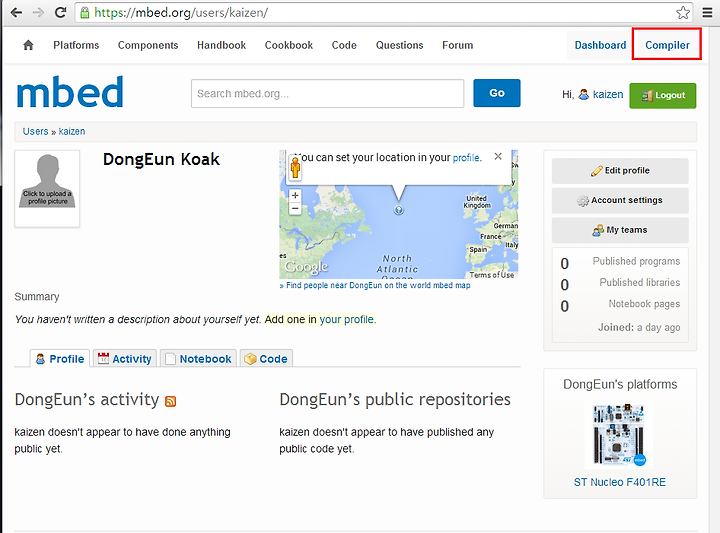Open the ST Nucleo F401RE link

pyautogui.click(x=619, y=482)
